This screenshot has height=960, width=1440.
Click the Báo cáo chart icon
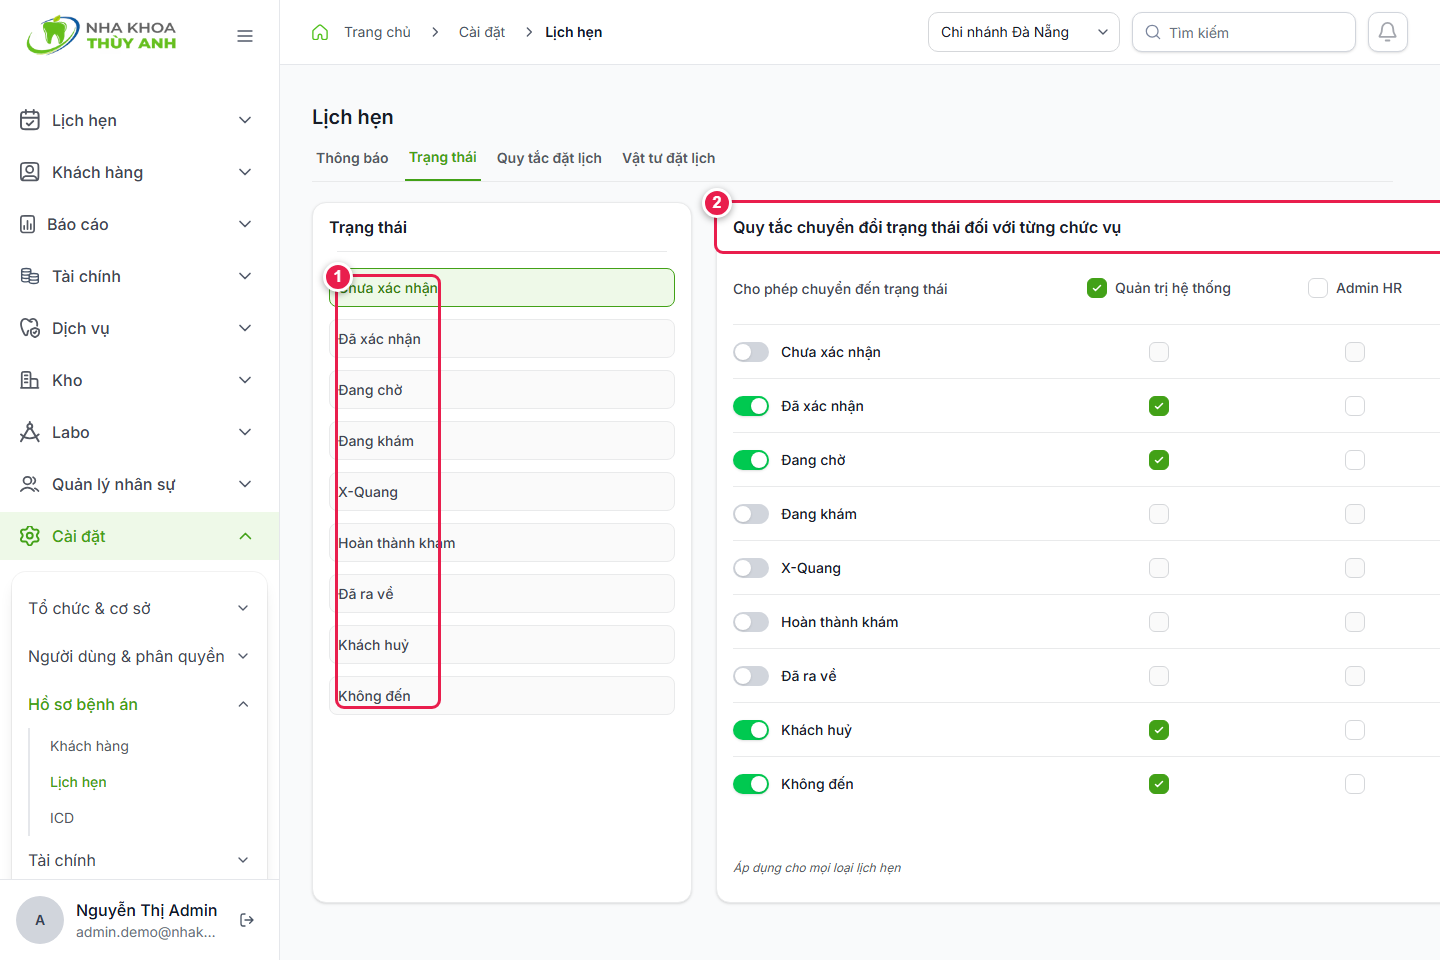pos(28,224)
